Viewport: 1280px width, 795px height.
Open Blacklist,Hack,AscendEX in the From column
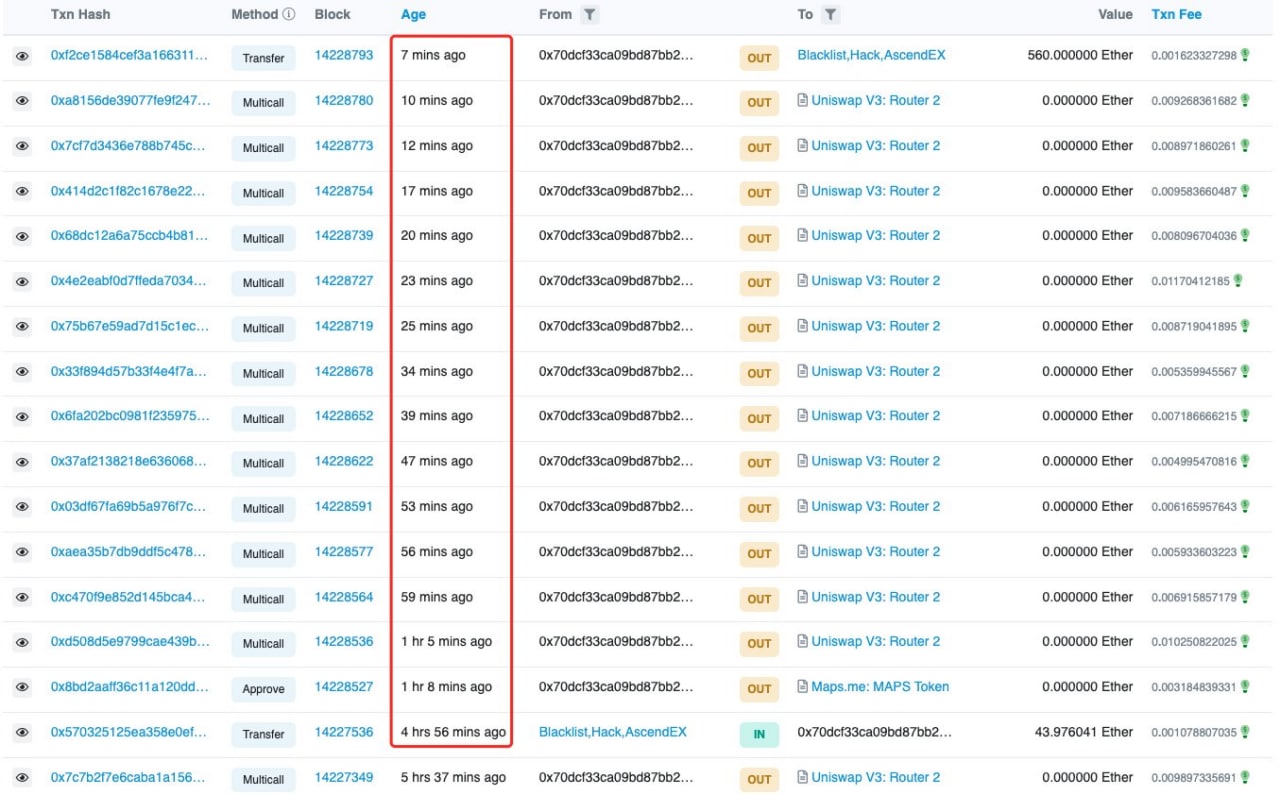point(613,732)
